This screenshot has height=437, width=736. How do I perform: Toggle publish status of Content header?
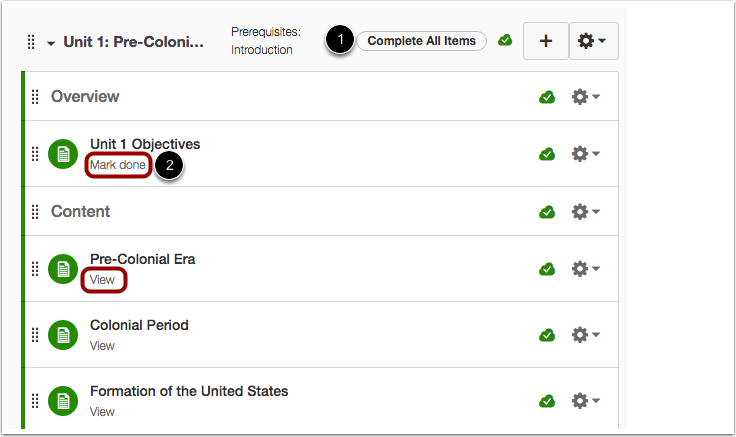point(547,212)
